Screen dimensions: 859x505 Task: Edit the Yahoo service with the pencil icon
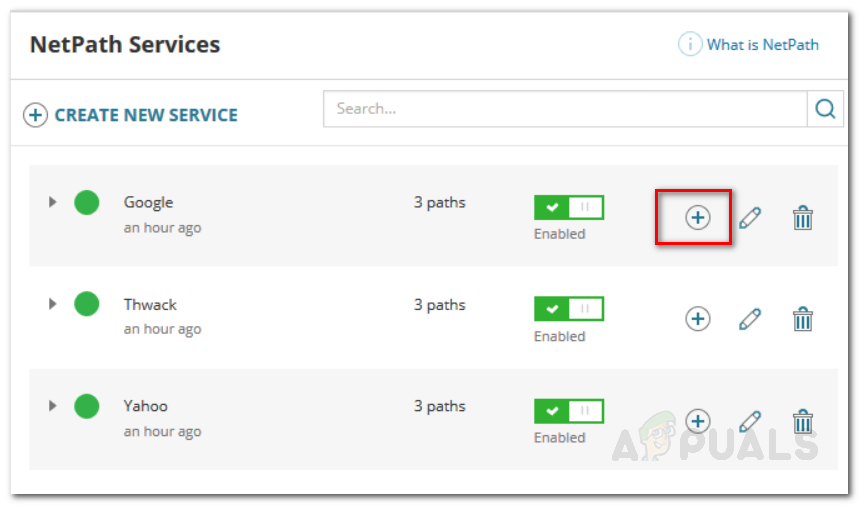(749, 421)
